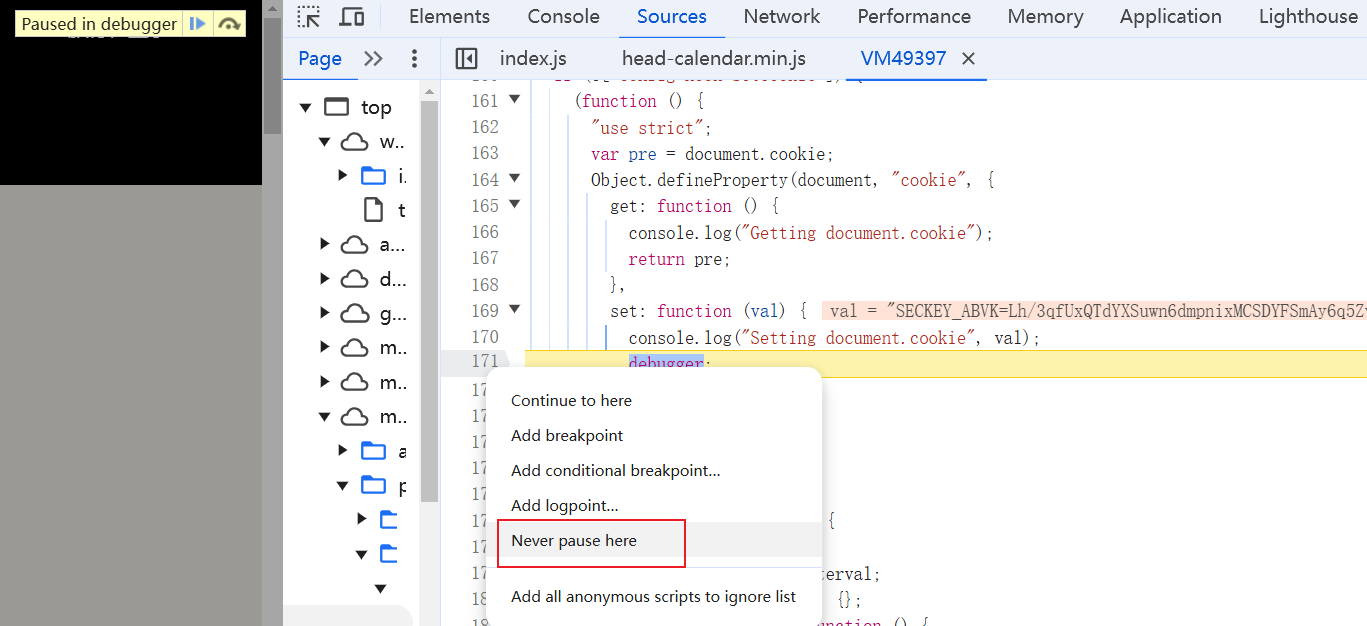Screen dimensions: 1367x626
Task: Switch to the Network panel
Action: (782, 17)
